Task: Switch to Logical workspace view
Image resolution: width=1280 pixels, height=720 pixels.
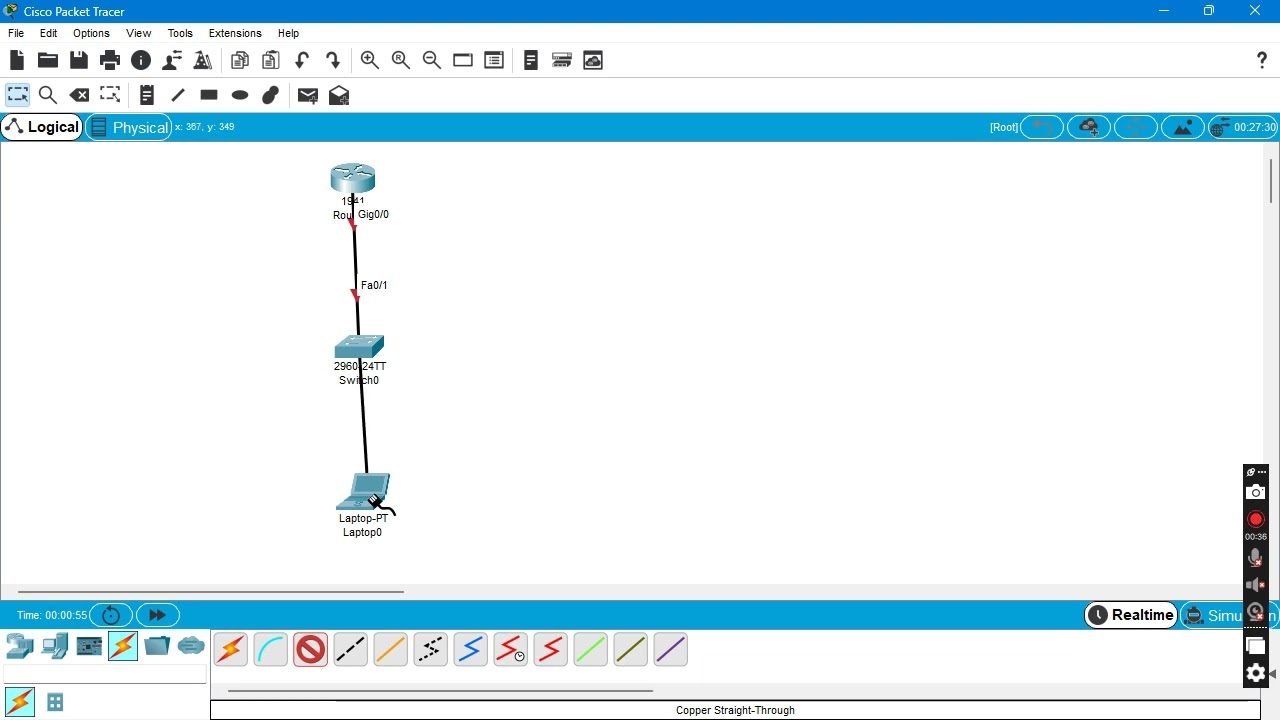Action: pyautogui.click(x=42, y=127)
